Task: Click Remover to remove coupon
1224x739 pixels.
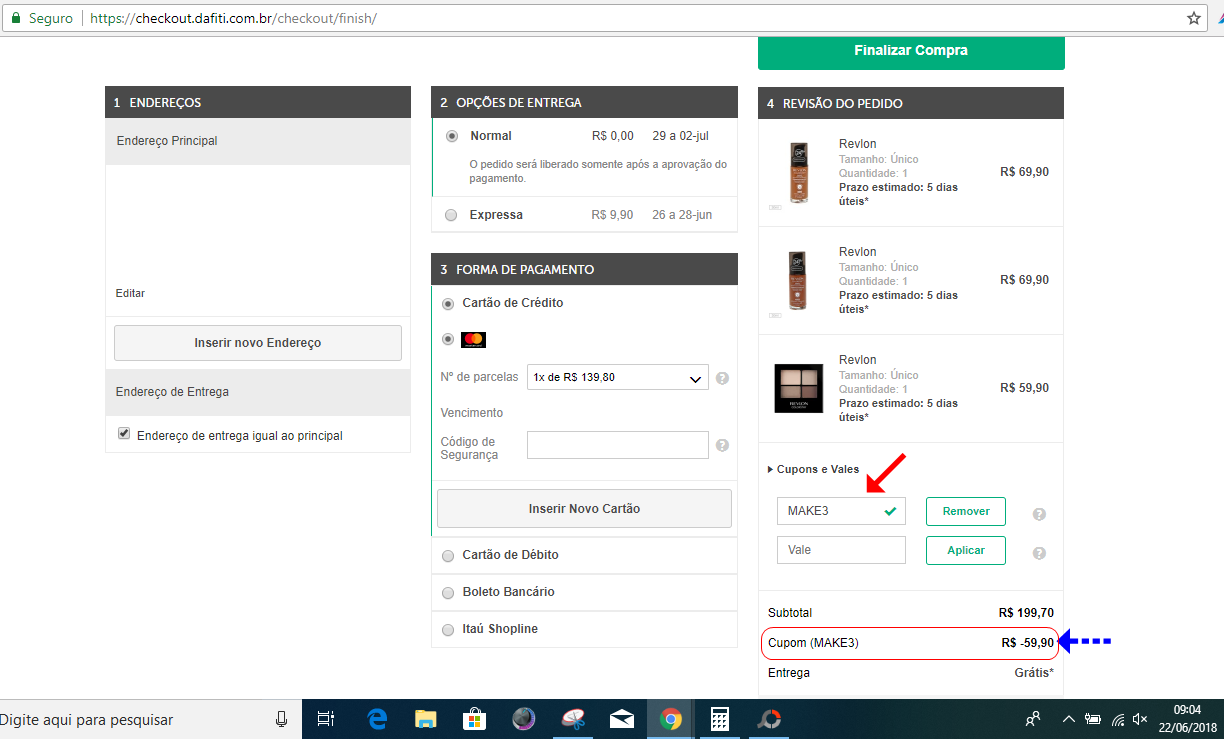Action: (966, 511)
